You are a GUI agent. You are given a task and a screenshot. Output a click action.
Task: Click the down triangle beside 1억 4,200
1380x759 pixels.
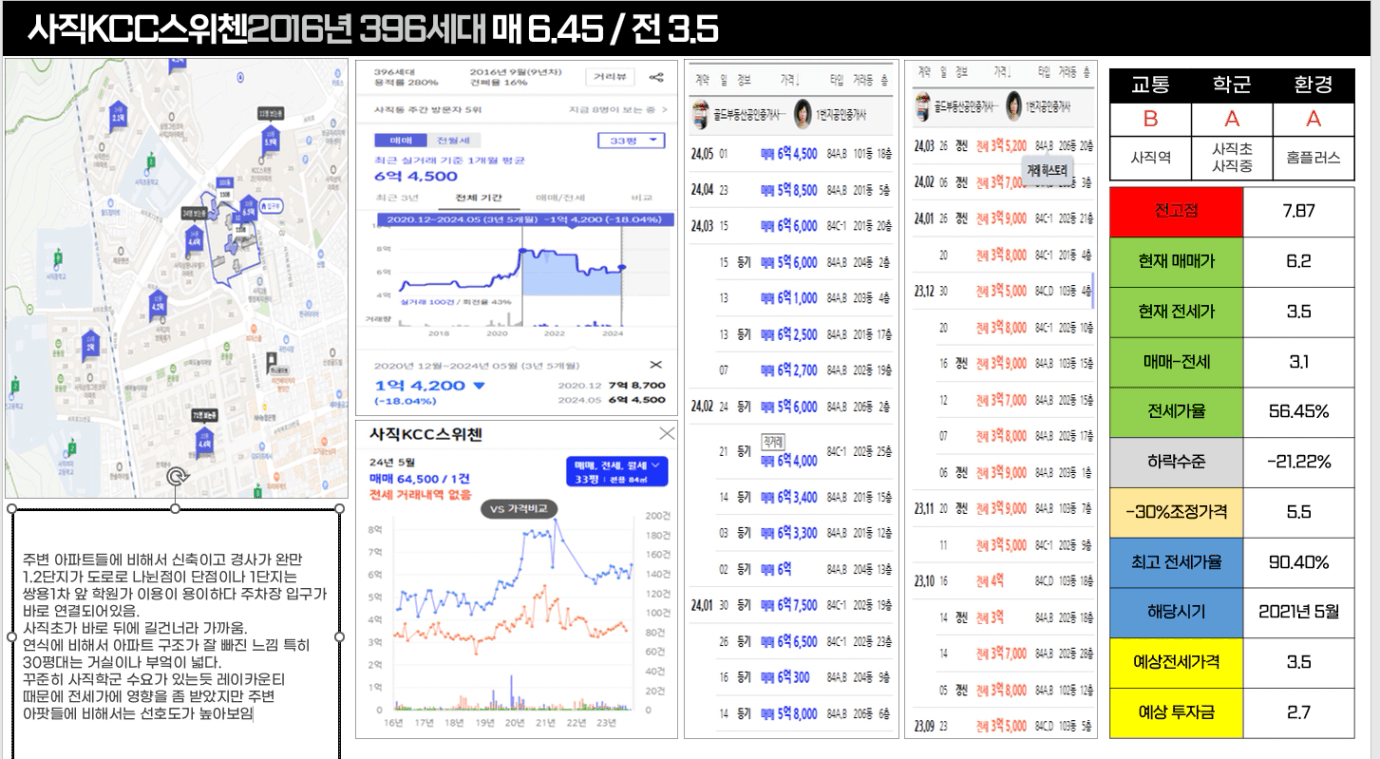(x=478, y=386)
